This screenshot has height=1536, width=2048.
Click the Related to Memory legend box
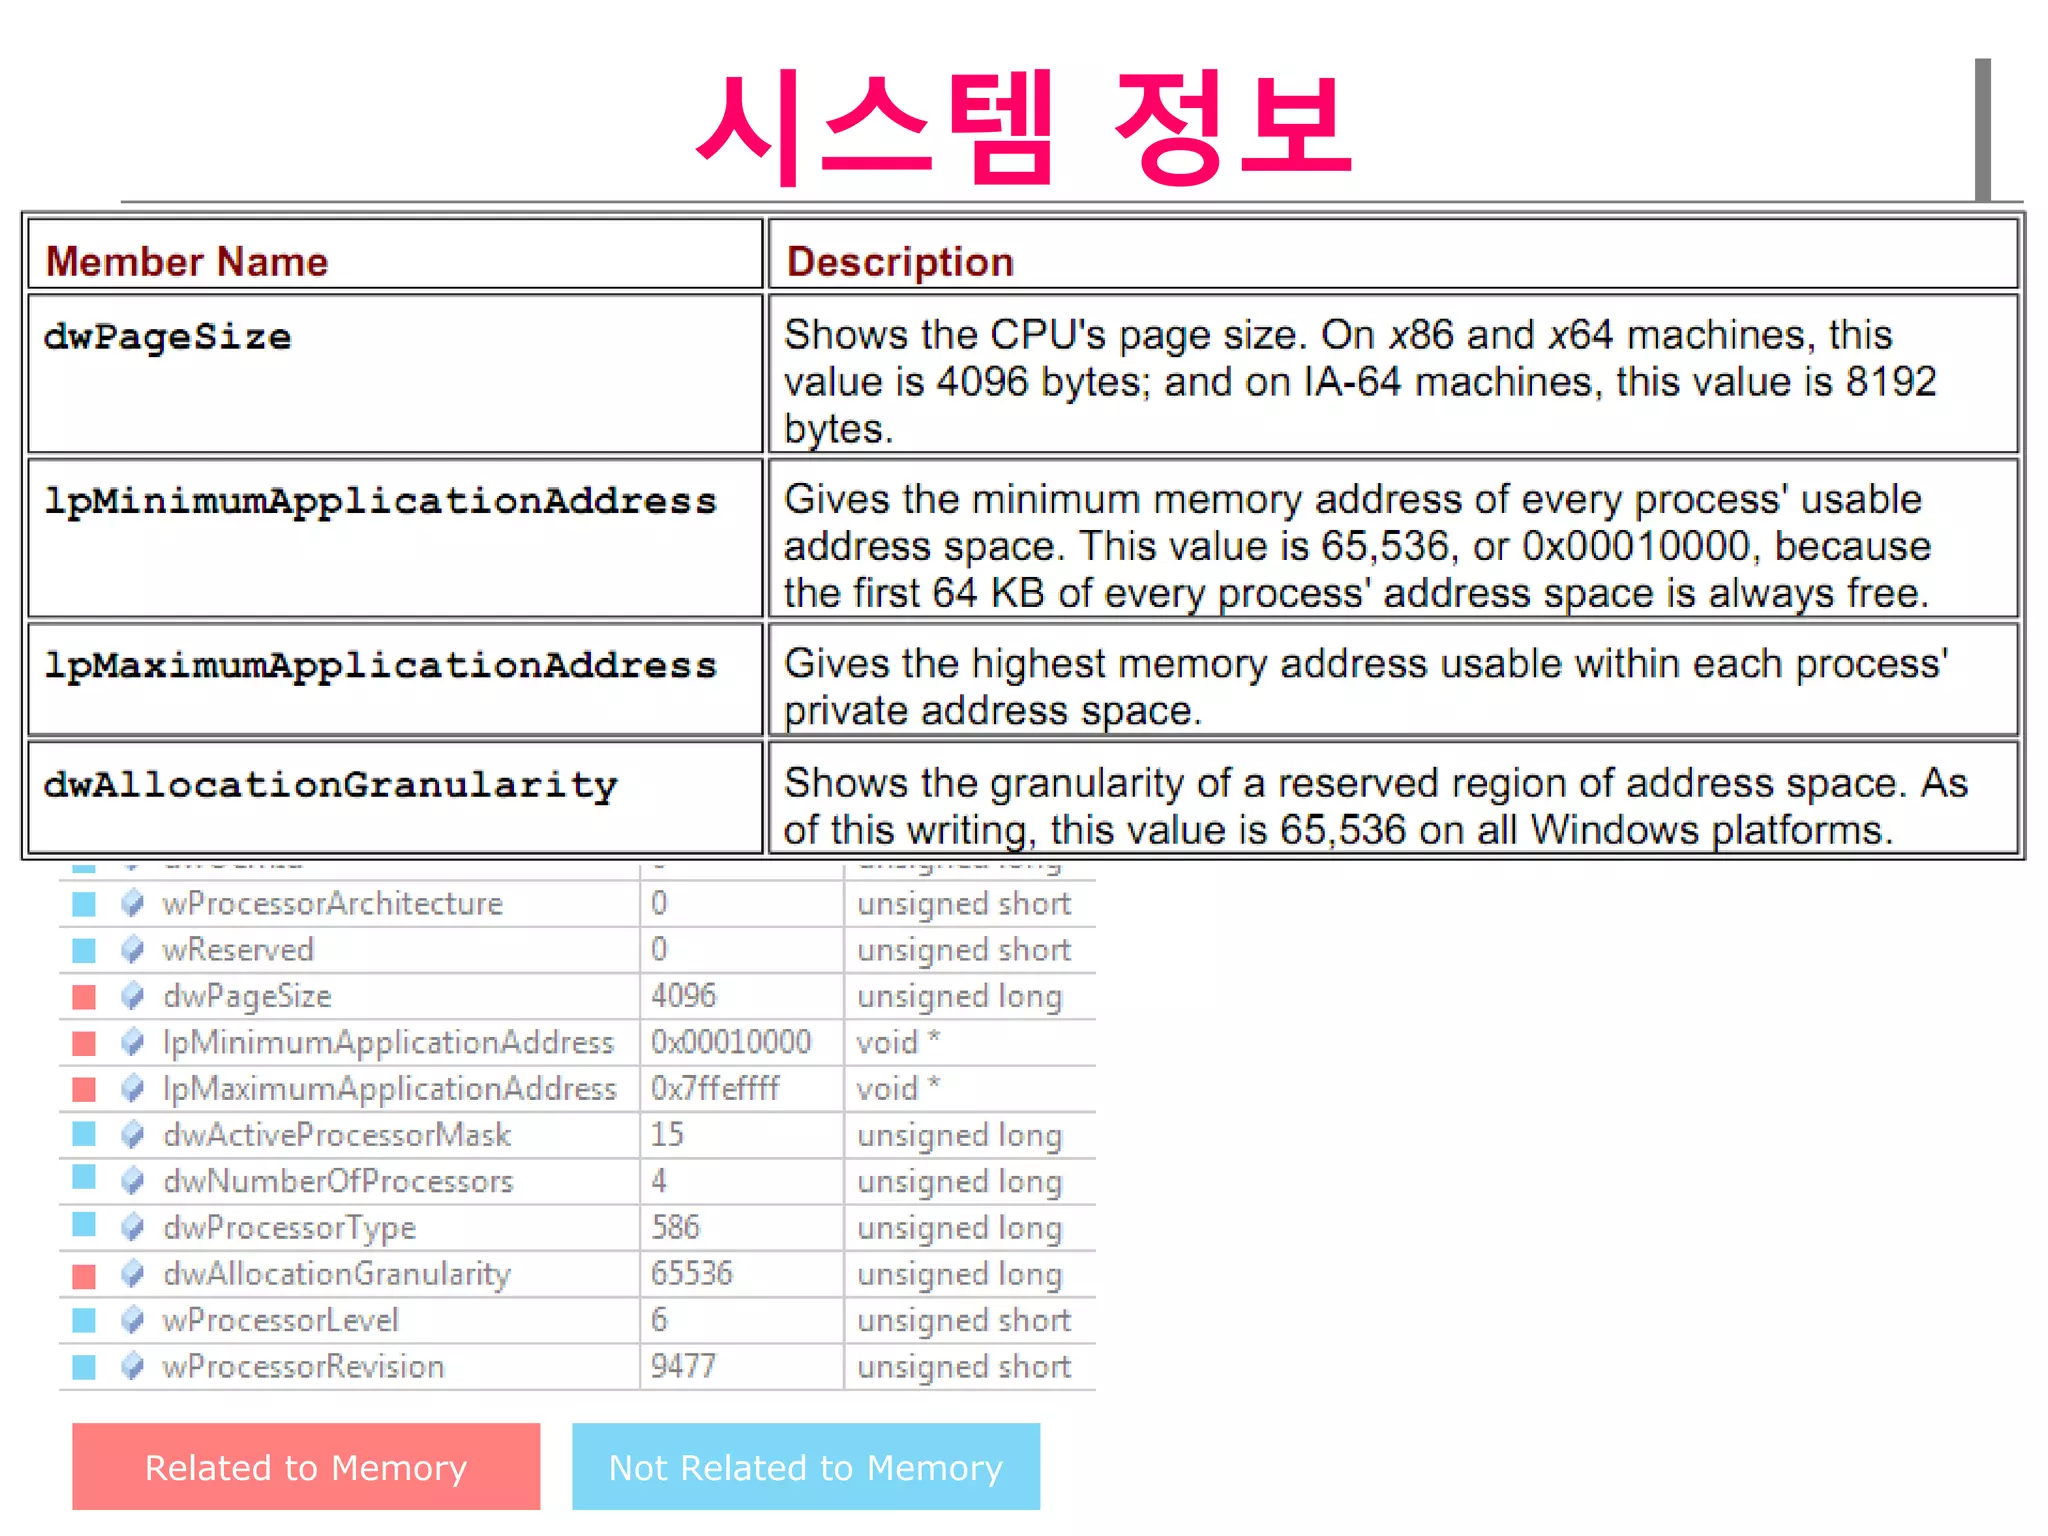[306, 1466]
